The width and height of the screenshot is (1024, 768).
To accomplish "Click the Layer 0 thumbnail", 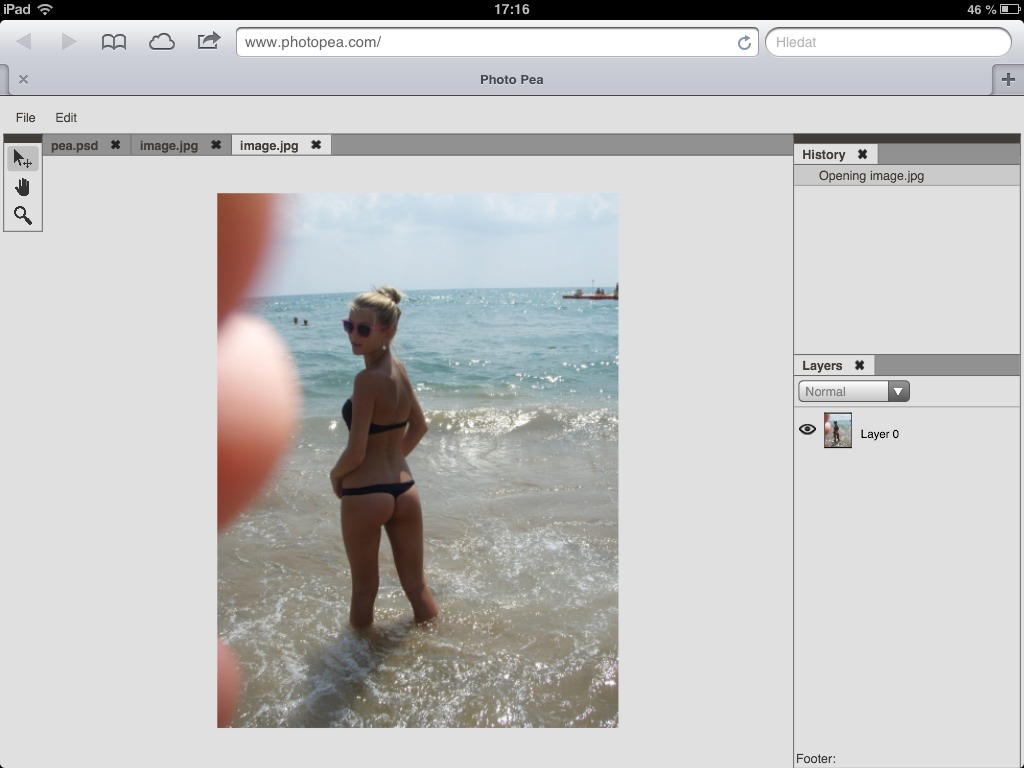I will click(x=838, y=430).
